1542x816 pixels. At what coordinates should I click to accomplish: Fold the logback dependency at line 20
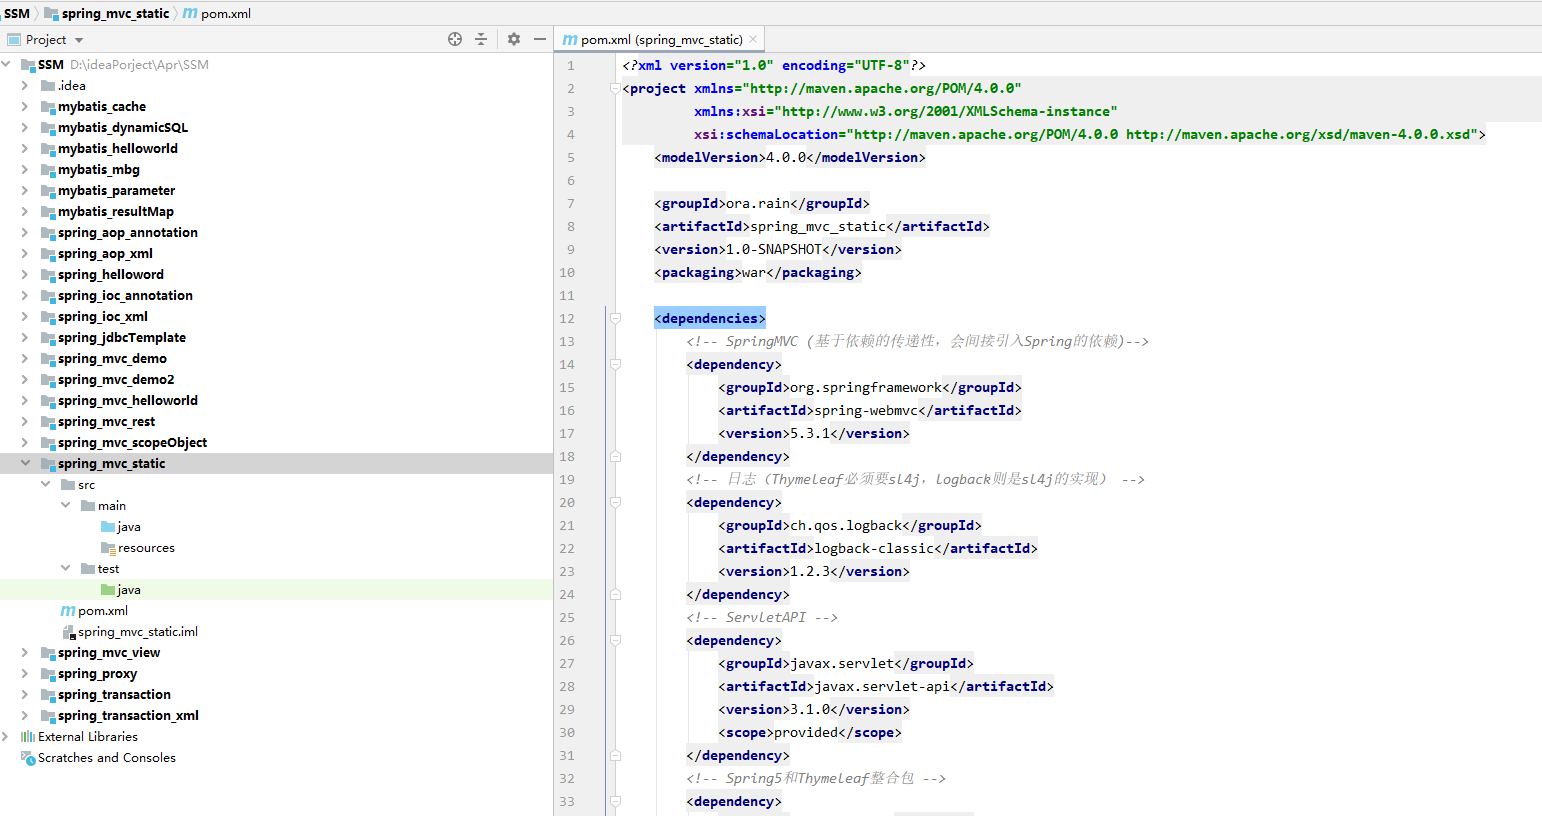tap(615, 502)
